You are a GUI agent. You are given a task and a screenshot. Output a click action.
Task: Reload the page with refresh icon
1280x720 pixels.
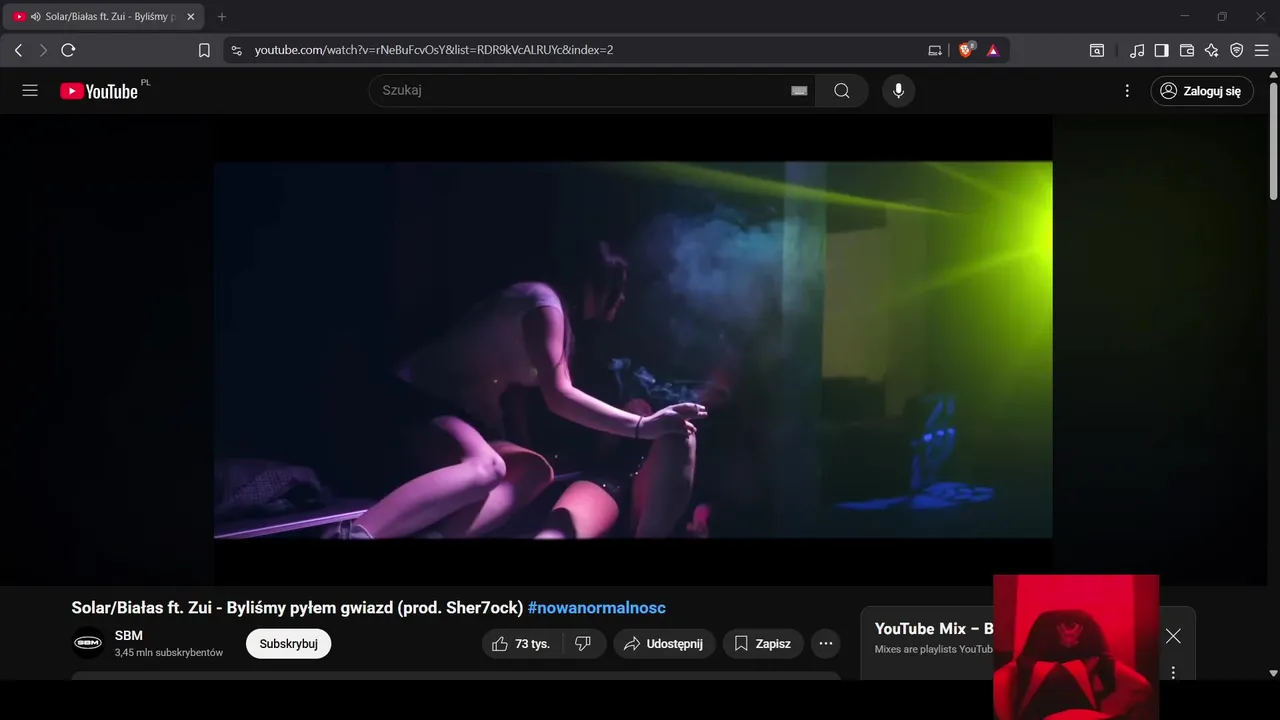pyautogui.click(x=68, y=50)
